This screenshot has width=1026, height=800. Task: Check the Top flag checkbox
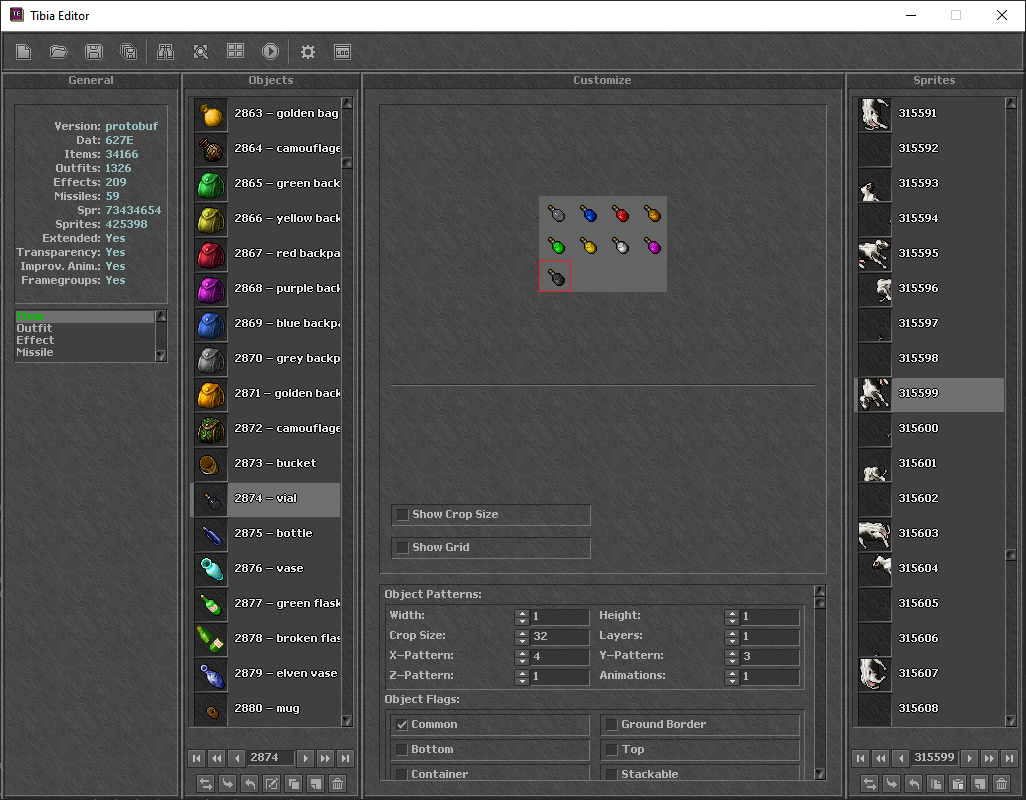(611, 750)
